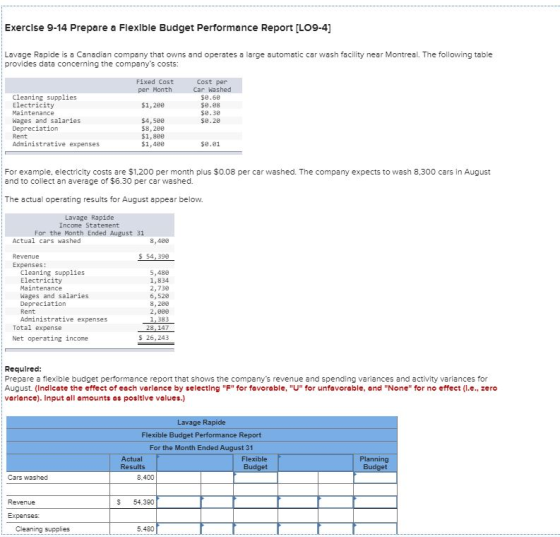Click the 'Flexible Budget Performance Report' table title
The width and height of the screenshot is (560, 537).
pos(201,435)
